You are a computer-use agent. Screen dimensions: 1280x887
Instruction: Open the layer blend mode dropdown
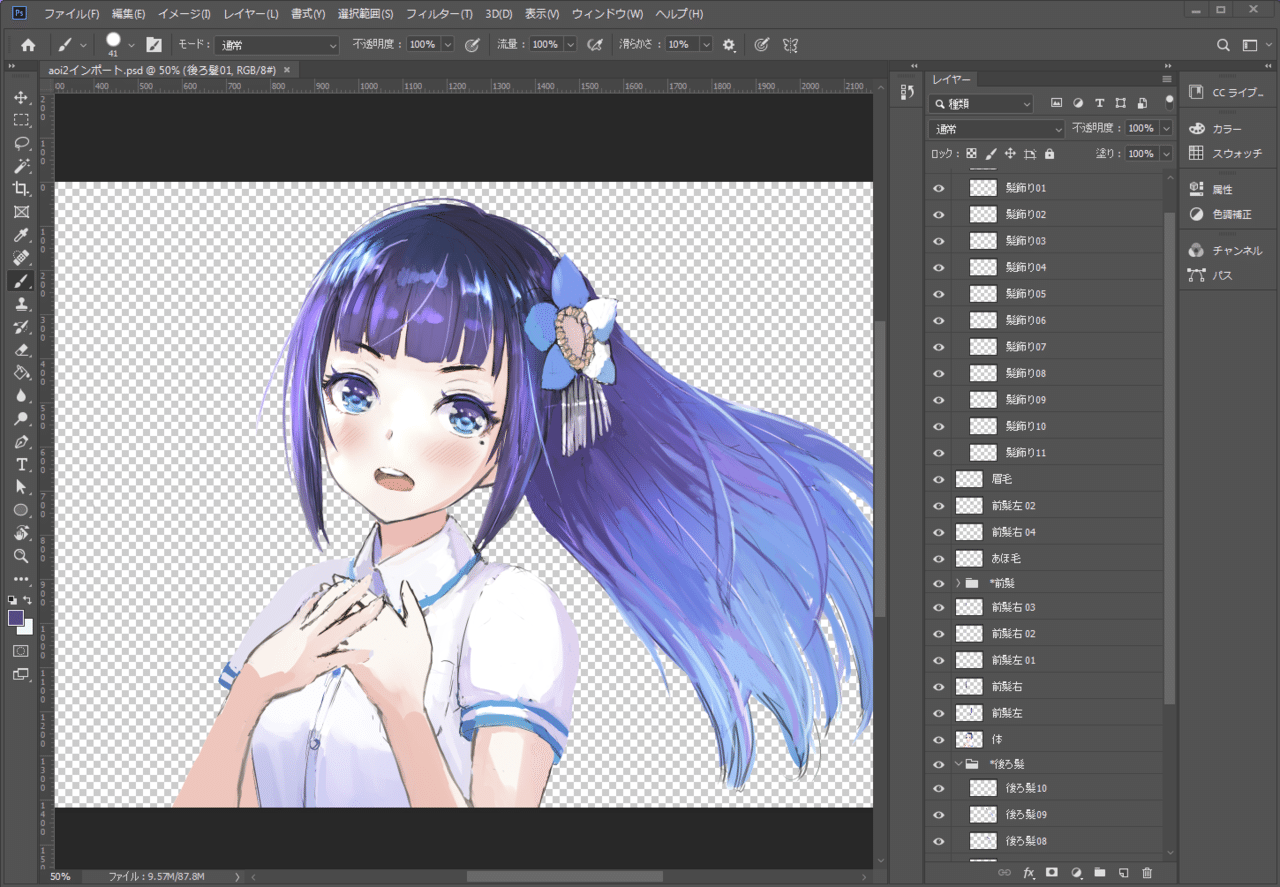point(997,129)
